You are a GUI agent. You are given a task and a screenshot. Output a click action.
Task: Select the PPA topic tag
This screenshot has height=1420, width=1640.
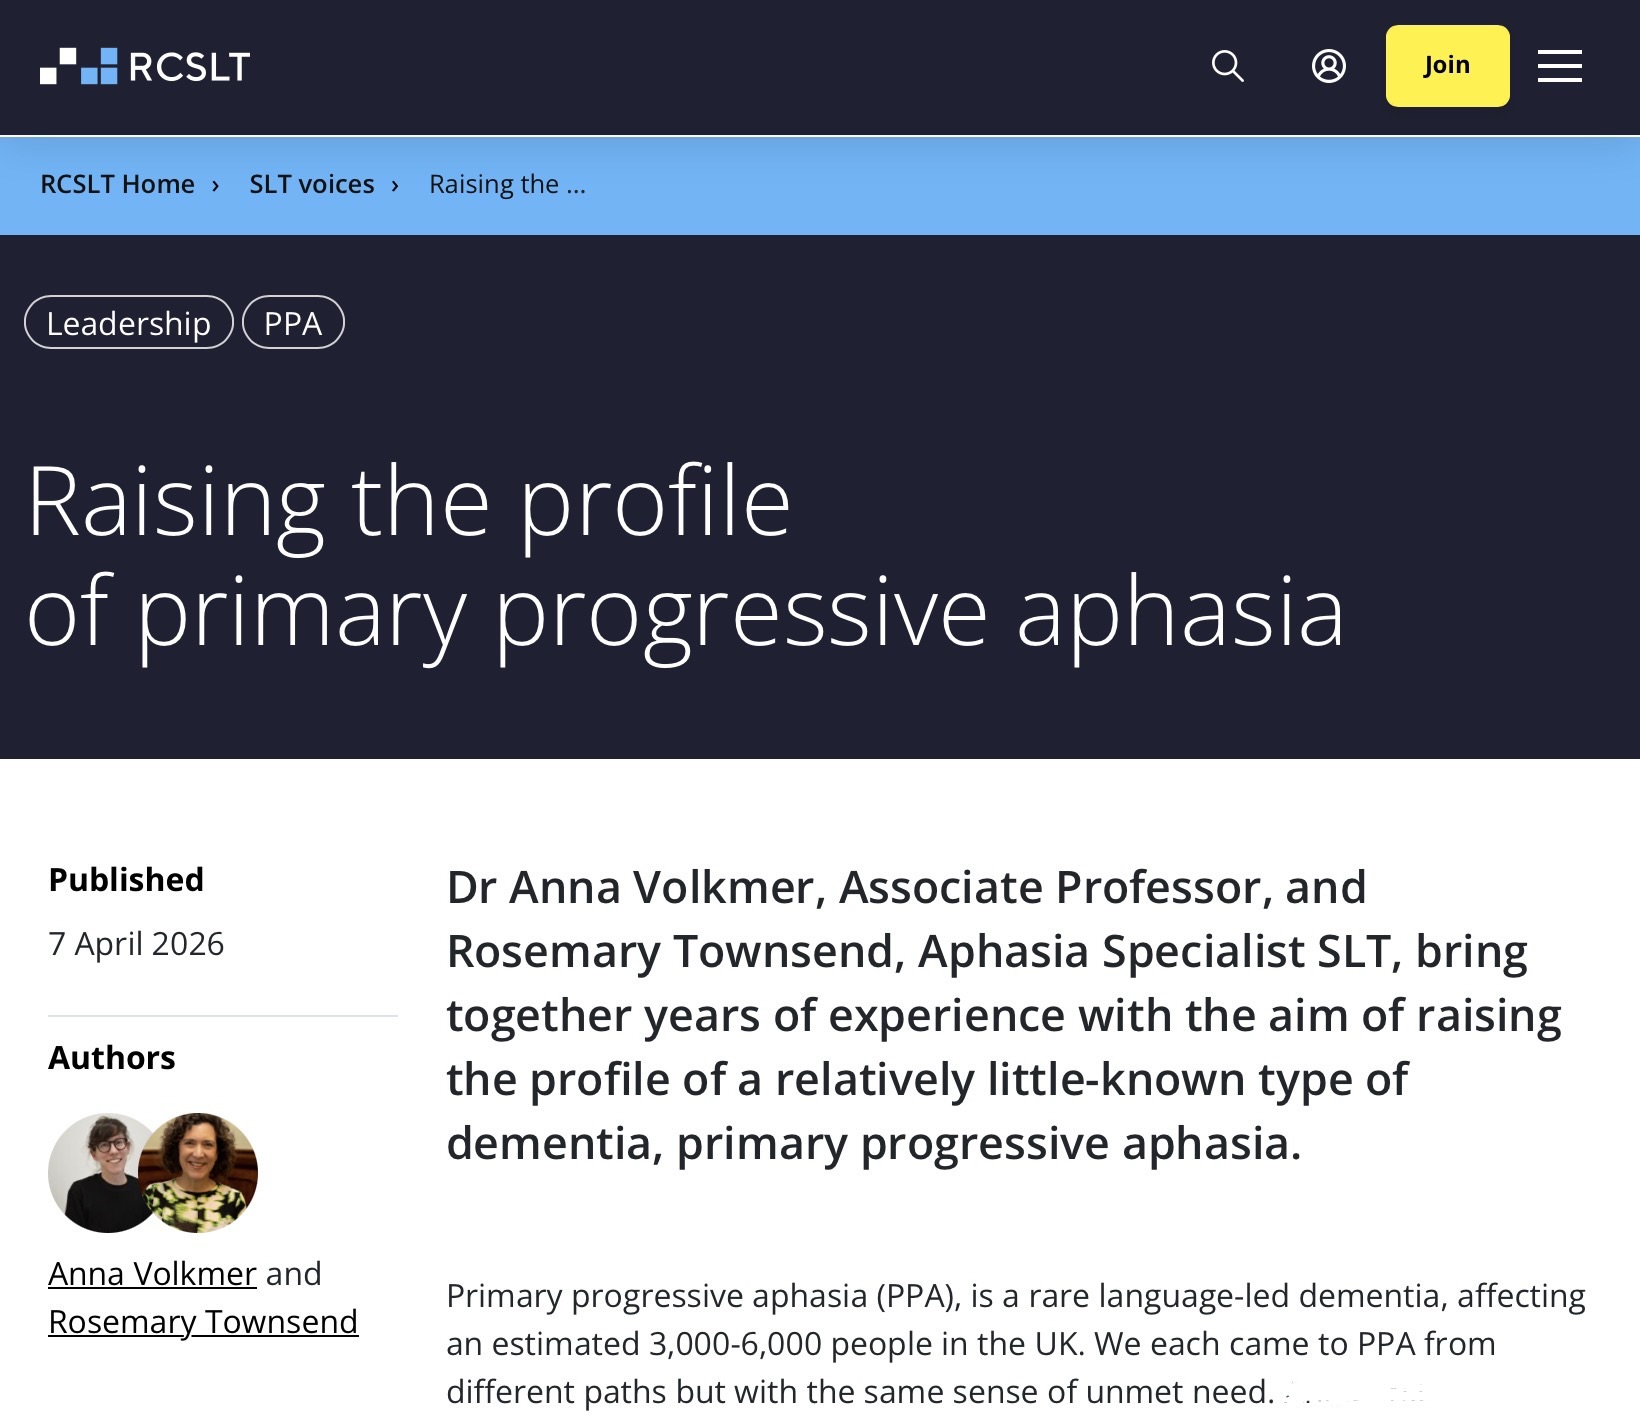(x=293, y=323)
